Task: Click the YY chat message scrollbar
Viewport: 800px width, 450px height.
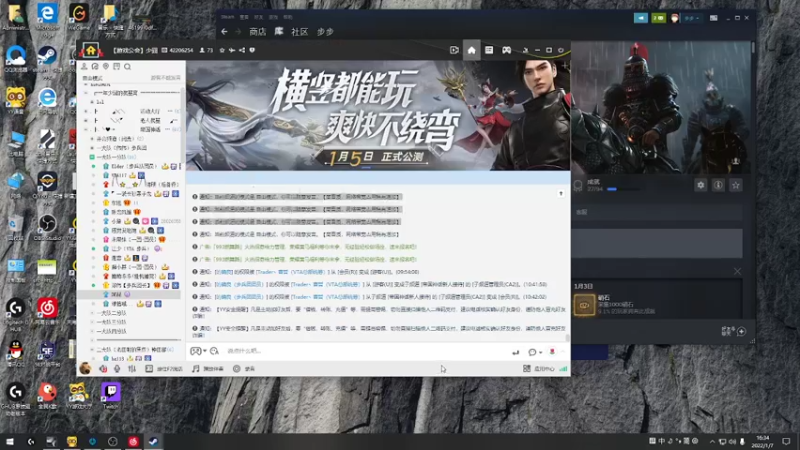Action: tap(568, 338)
